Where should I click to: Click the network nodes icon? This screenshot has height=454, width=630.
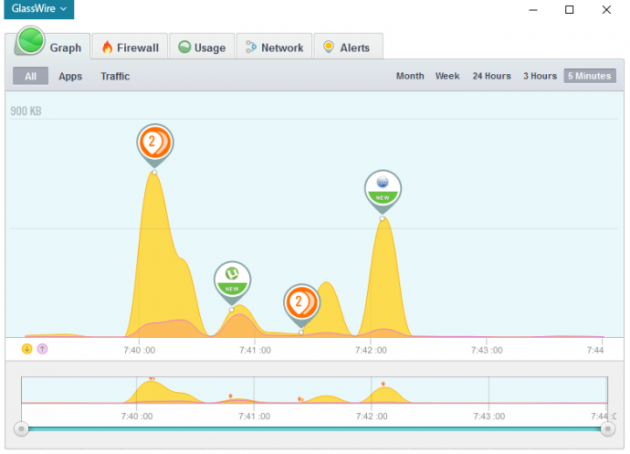(251, 47)
